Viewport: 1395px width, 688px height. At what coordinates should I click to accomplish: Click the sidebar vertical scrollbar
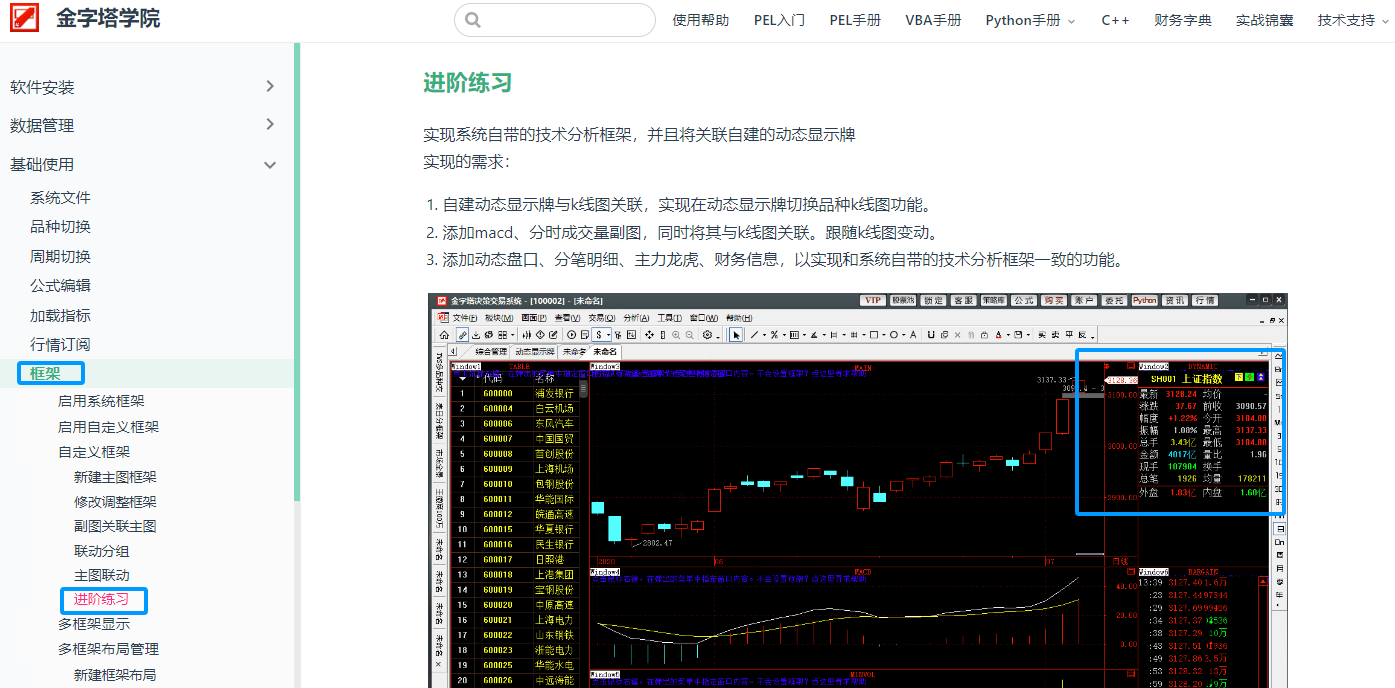point(297,272)
